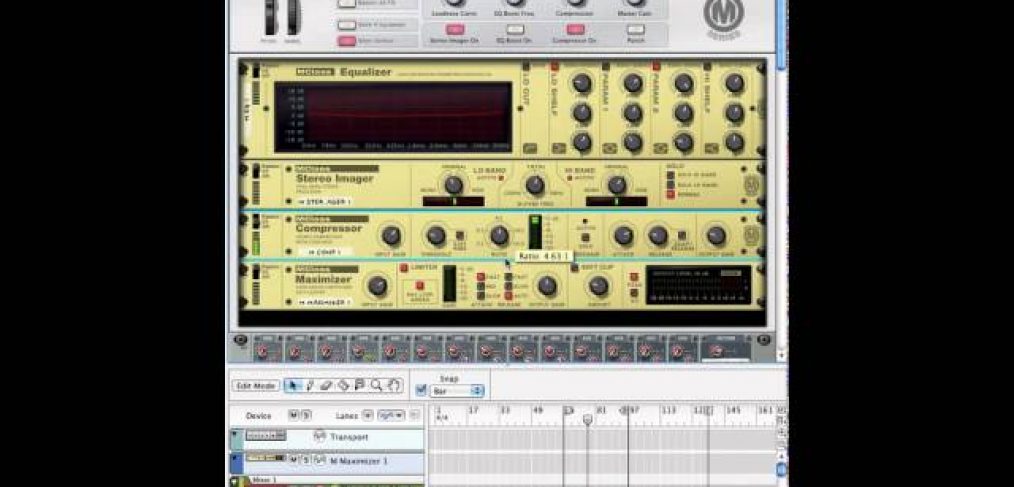This screenshot has width=1014, height=487.
Task: Click the mixer first channel pan knob
Action: (262, 352)
